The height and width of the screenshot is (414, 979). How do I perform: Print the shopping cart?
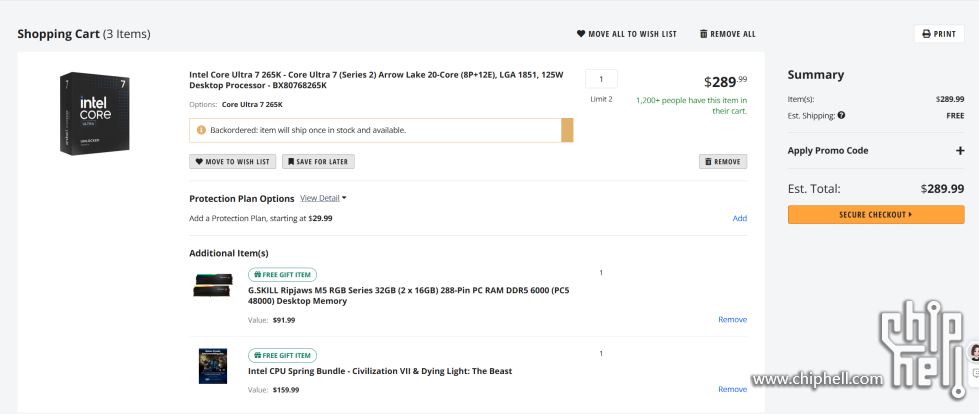pyautogui.click(x=939, y=34)
